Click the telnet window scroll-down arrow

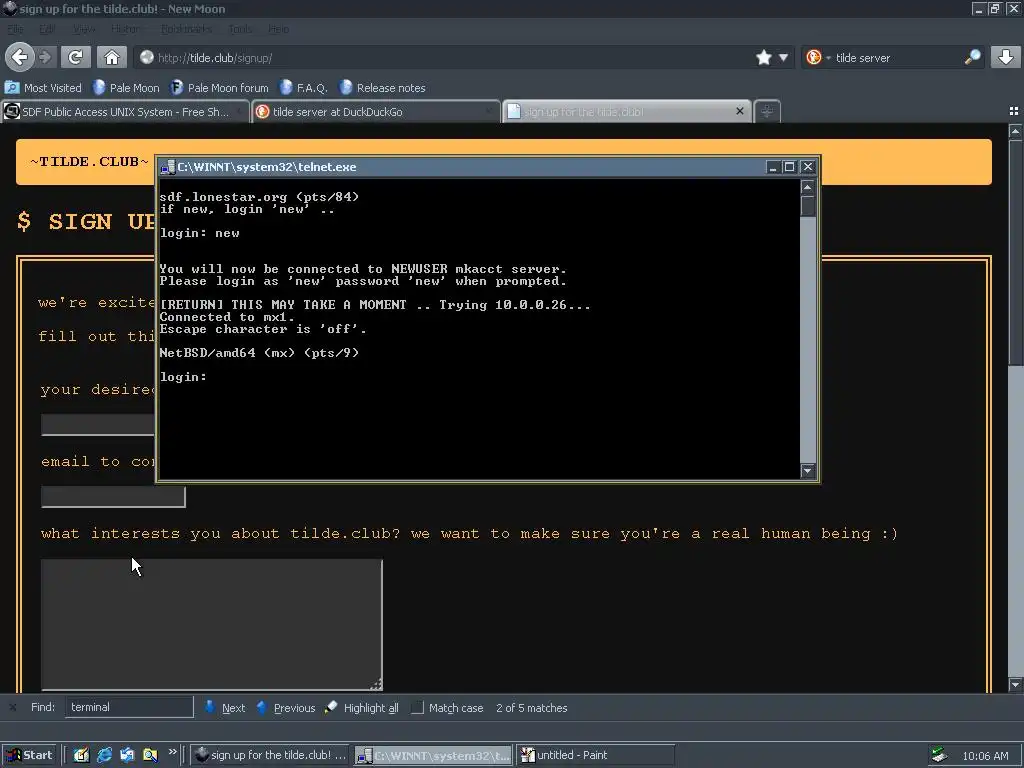click(808, 471)
